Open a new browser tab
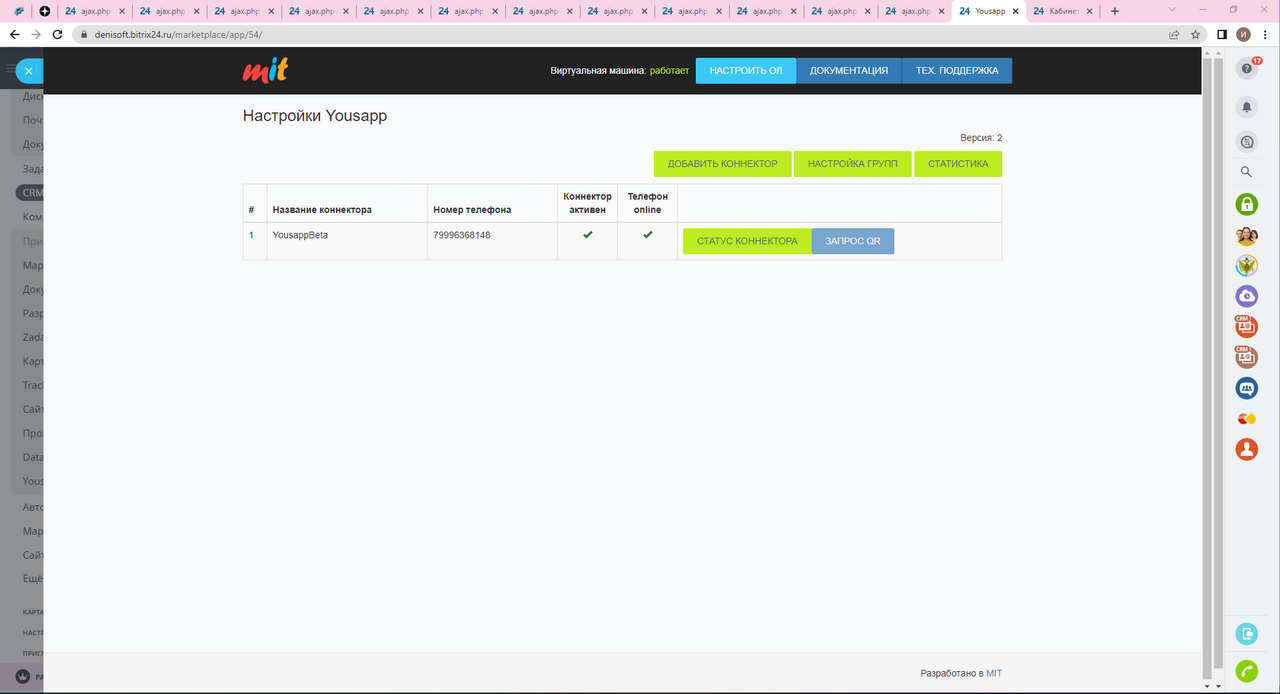 (x=1115, y=11)
